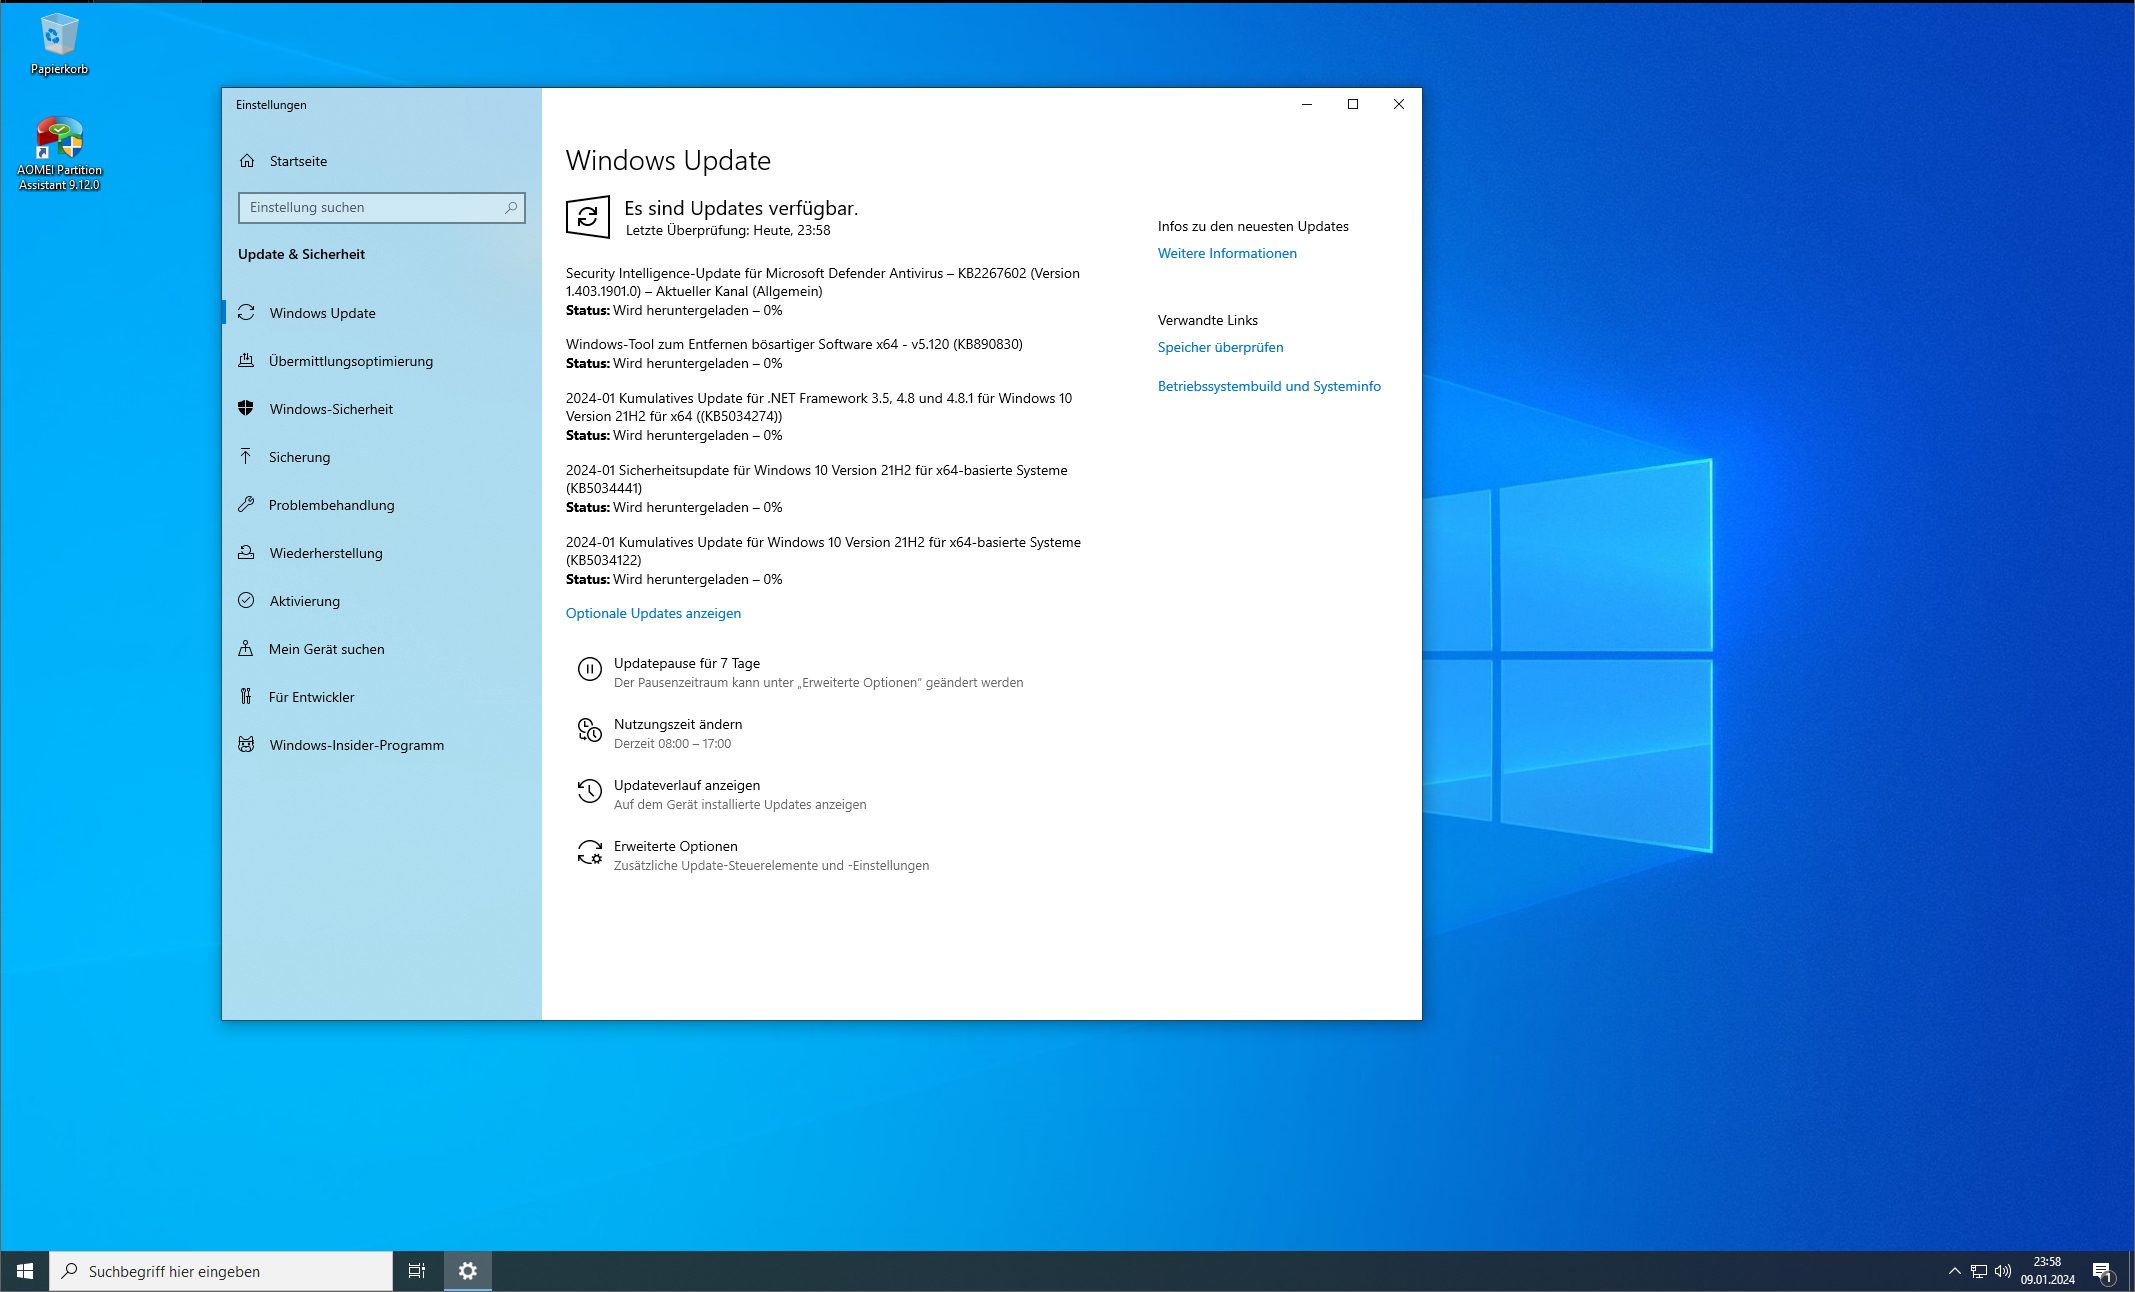The height and width of the screenshot is (1292, 2135).
Task: Open Task View in the taskbar
Action: [x=417, y=1271]
